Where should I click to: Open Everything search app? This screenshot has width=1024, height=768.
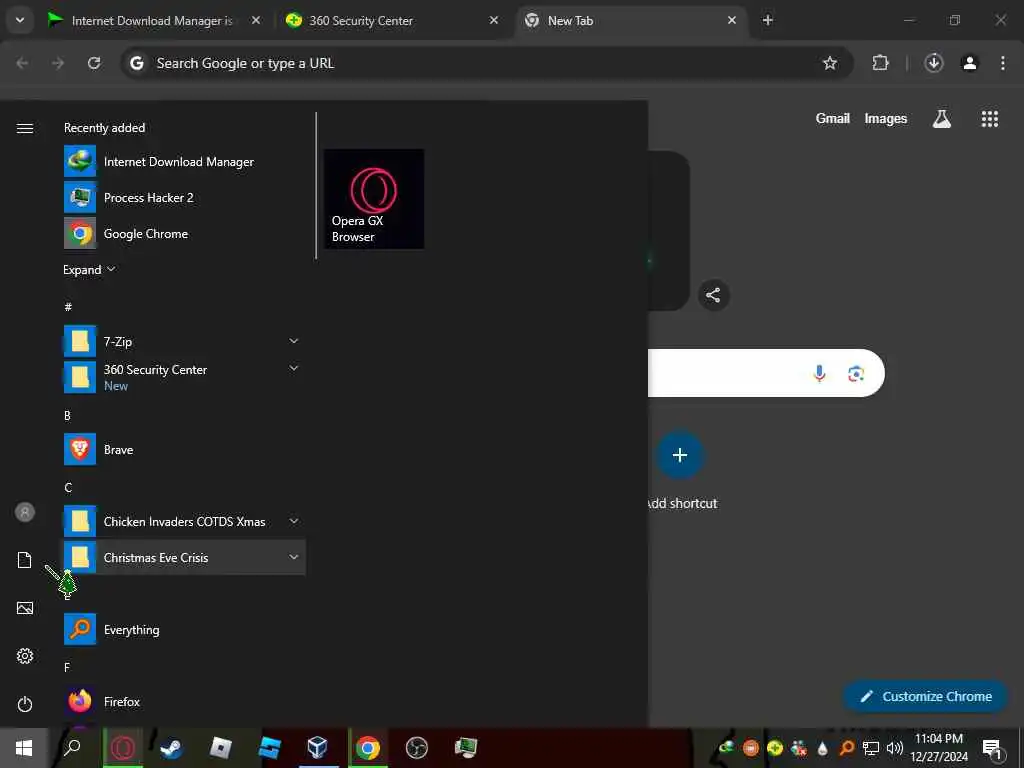point(184,630)
